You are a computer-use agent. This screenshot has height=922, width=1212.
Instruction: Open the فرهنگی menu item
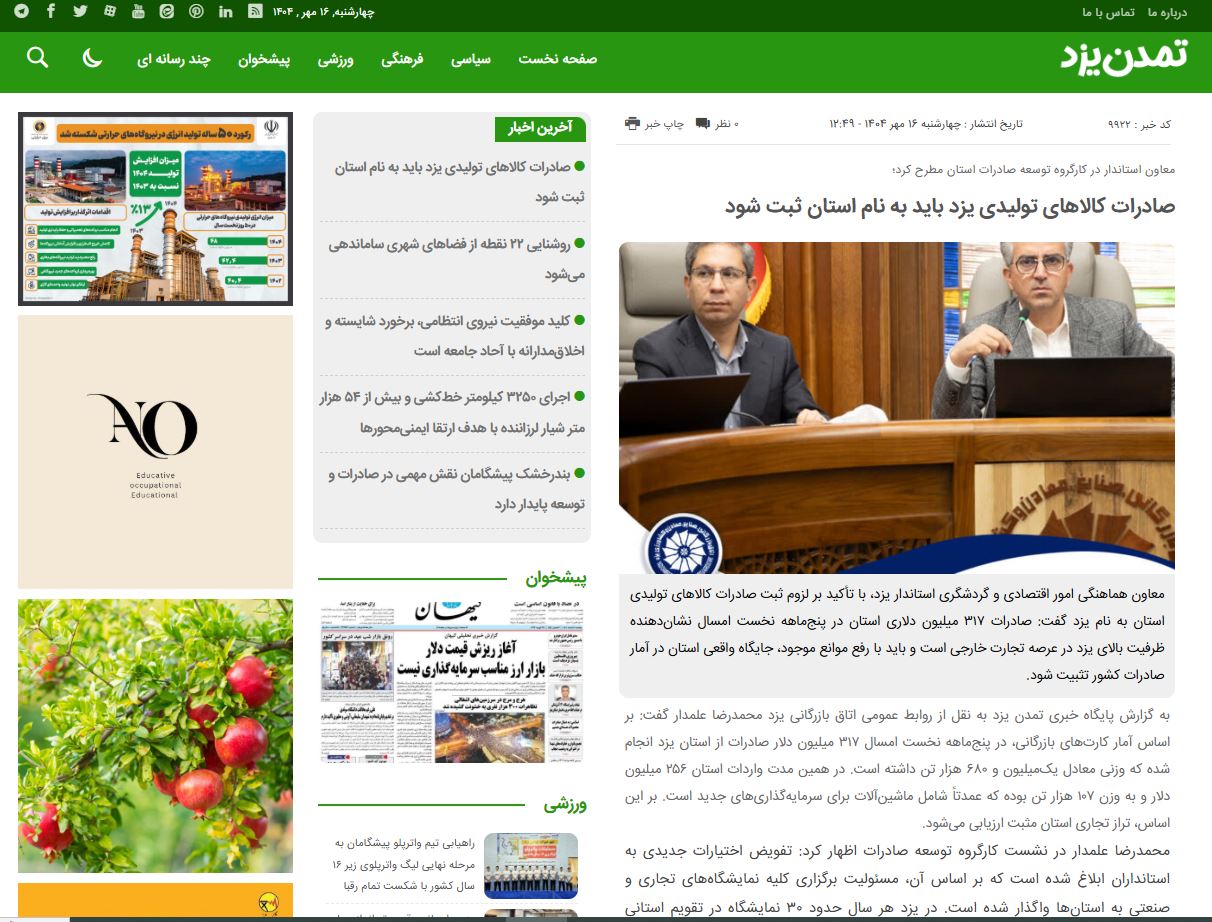(x=402, y=59)
